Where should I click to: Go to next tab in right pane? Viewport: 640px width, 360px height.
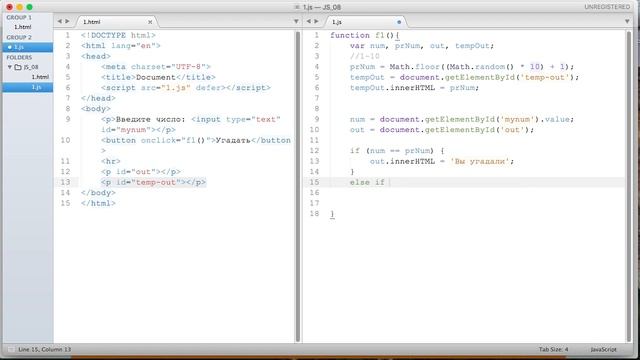click(316, 21)
